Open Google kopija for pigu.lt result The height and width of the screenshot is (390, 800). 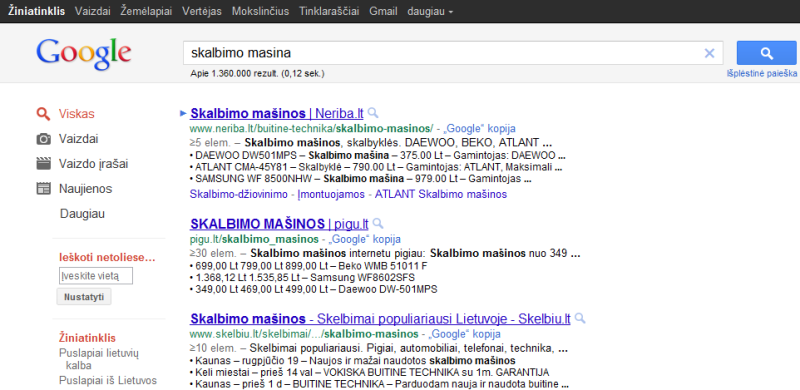[x=364, y=239]
